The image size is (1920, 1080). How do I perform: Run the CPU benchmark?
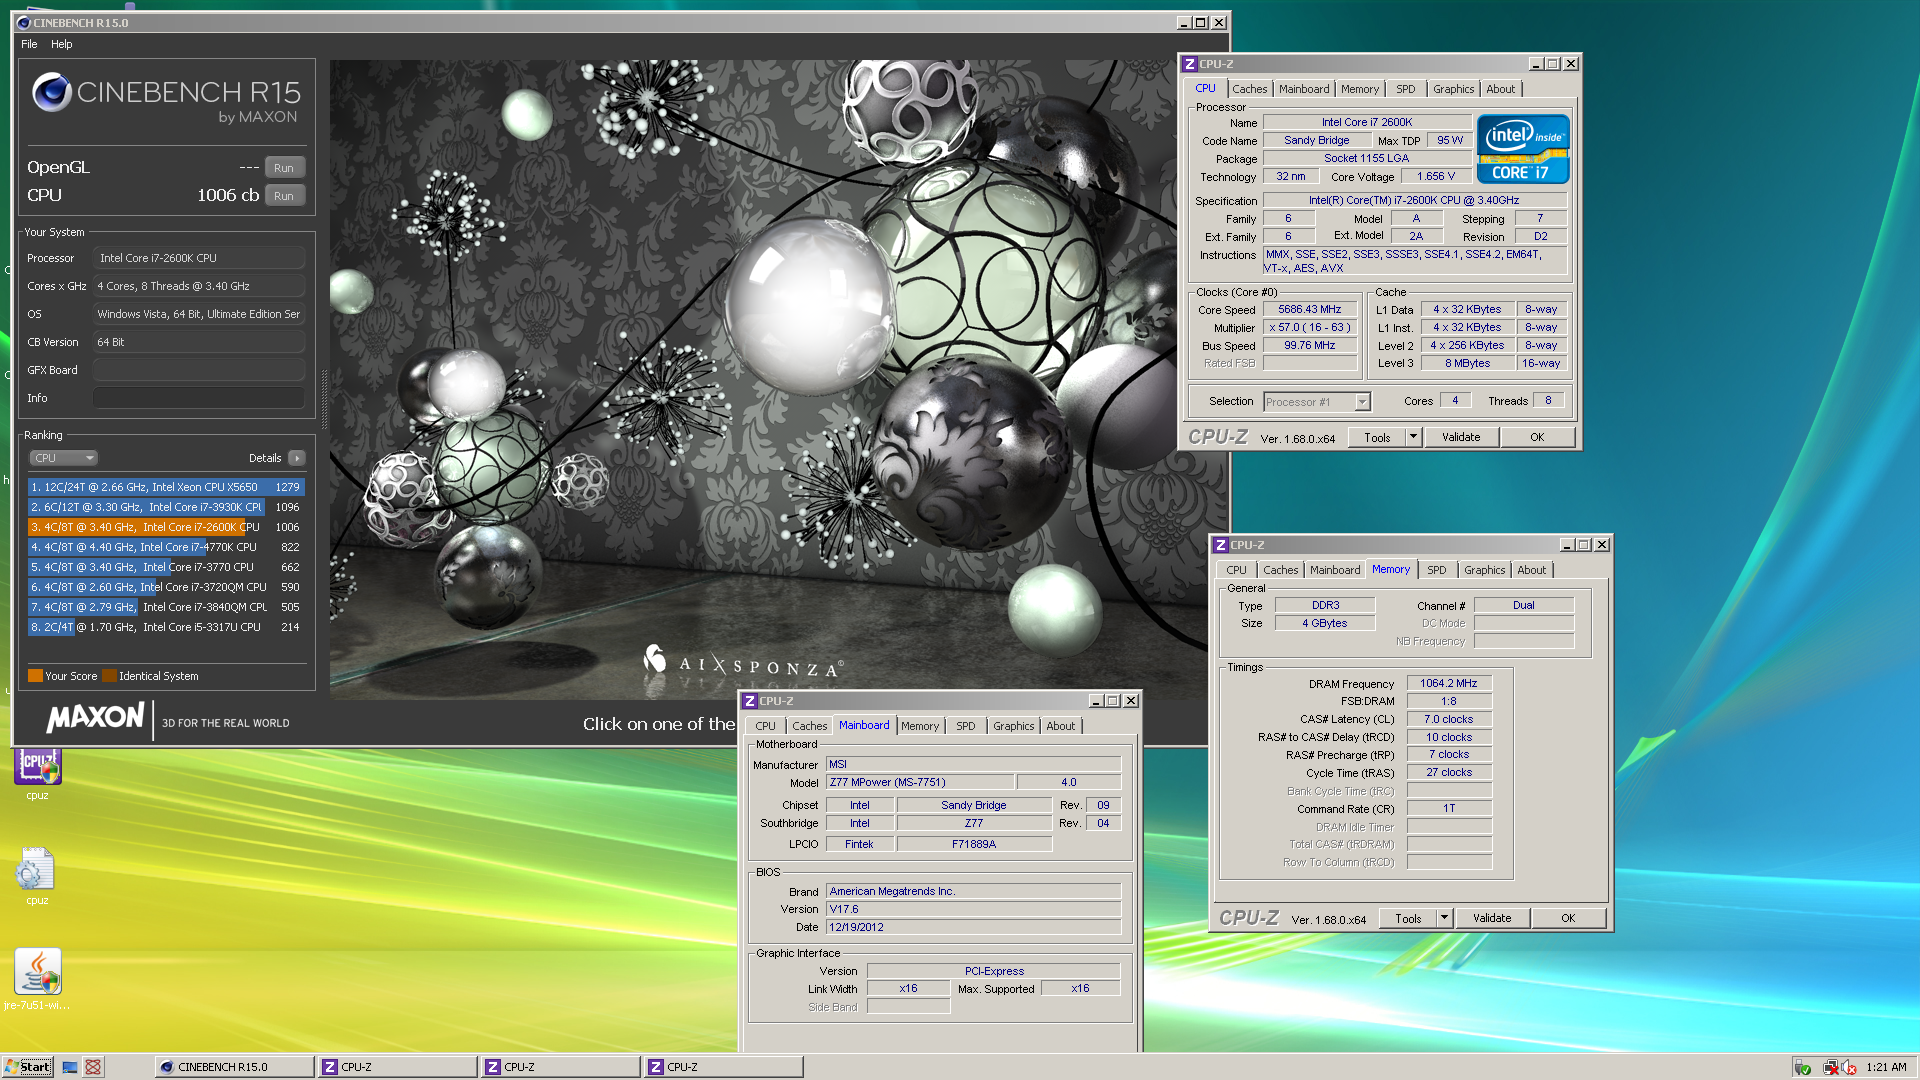[x=284, y=196]
